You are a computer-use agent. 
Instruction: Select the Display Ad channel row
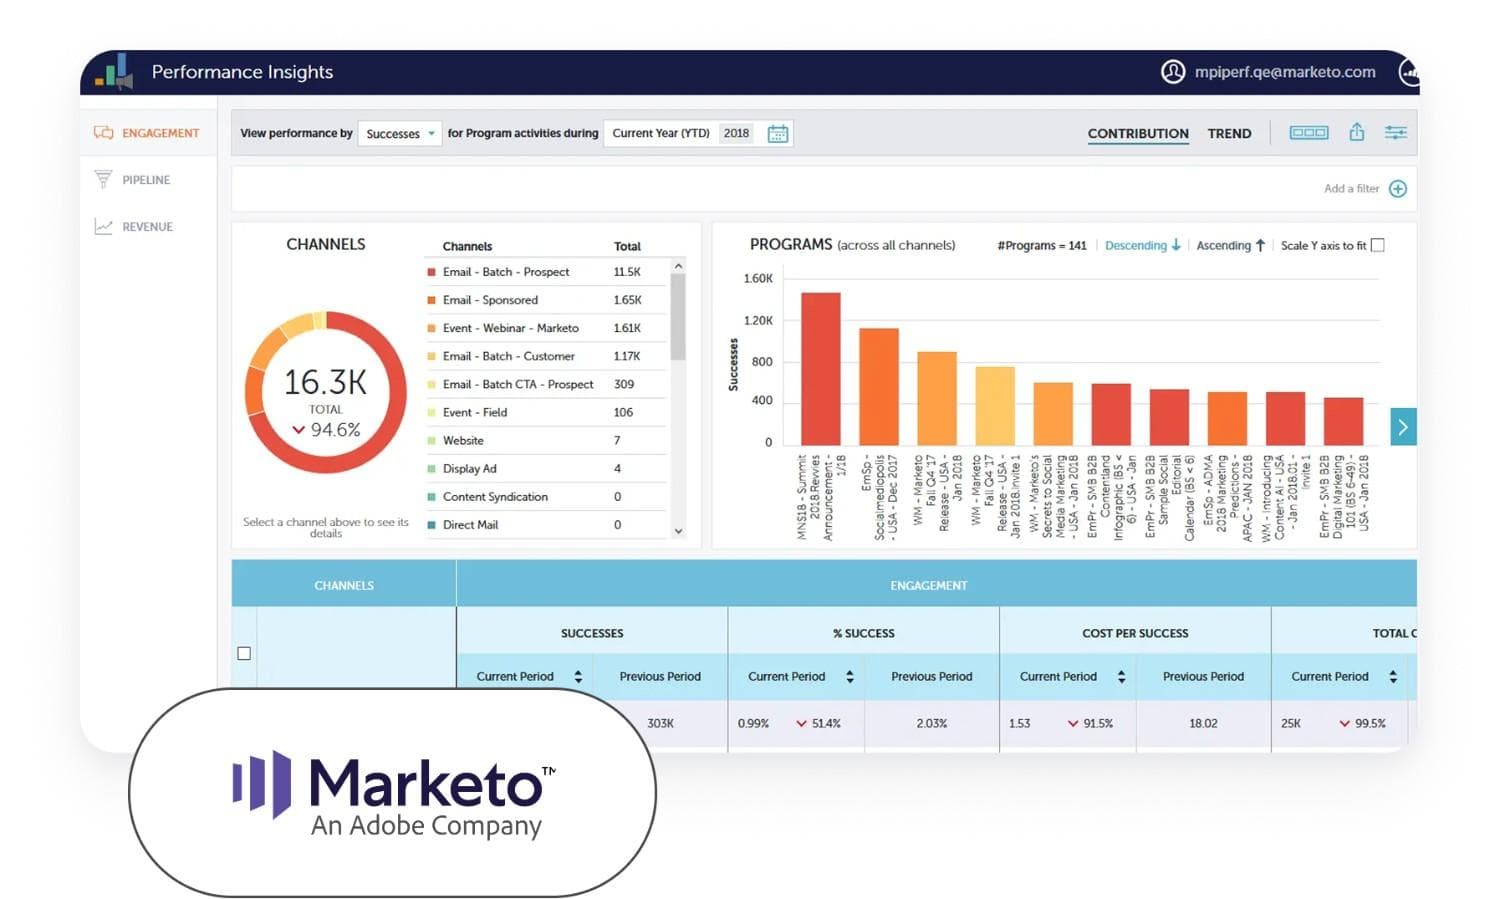click(x=546, y=468)
